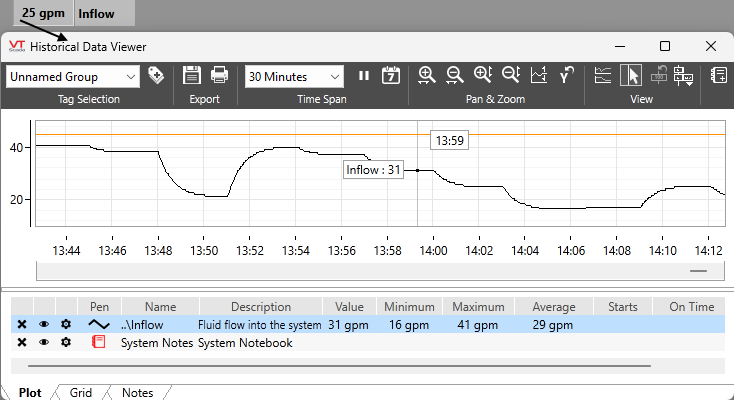Viewport: 734px width, 400px height.
Task: Select the pointer cursor tool in View
Action: [x=631, y=76]
